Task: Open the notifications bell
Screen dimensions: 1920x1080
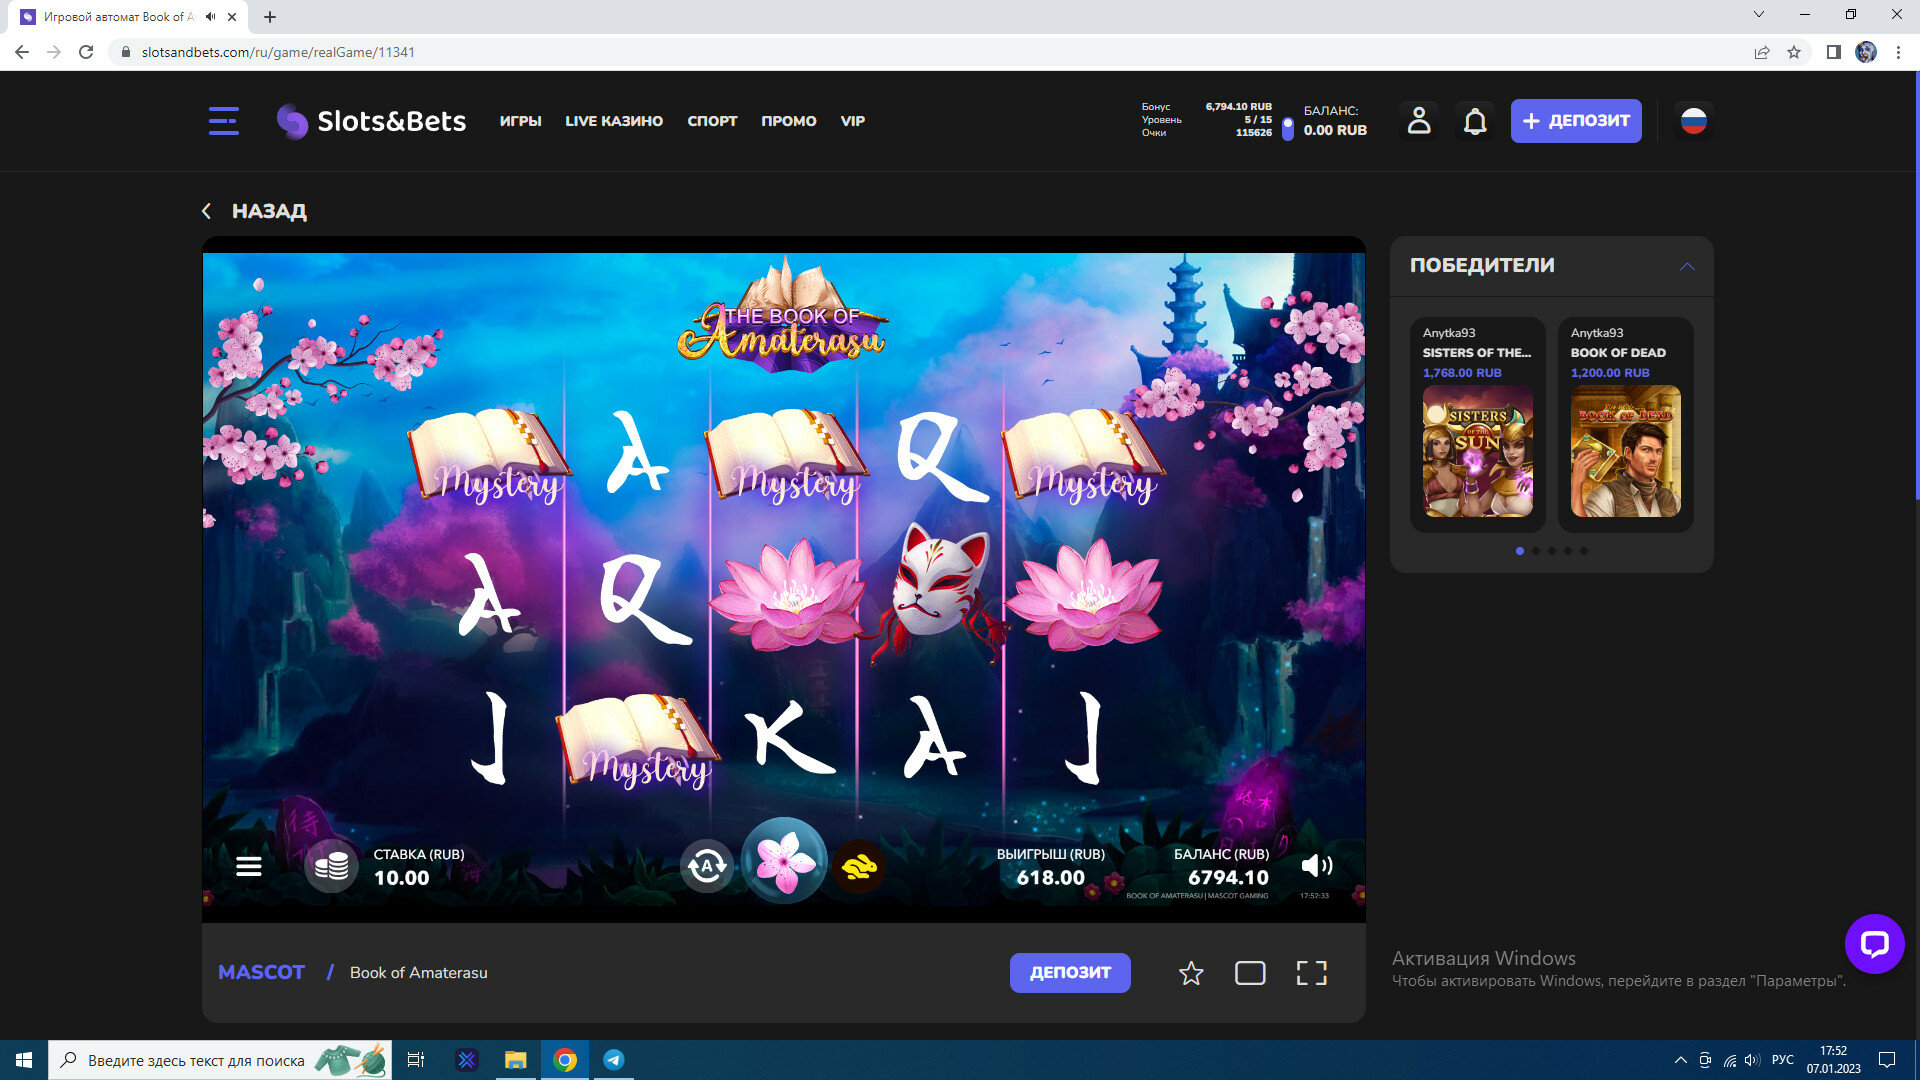Action: (x=1475, y=121)
